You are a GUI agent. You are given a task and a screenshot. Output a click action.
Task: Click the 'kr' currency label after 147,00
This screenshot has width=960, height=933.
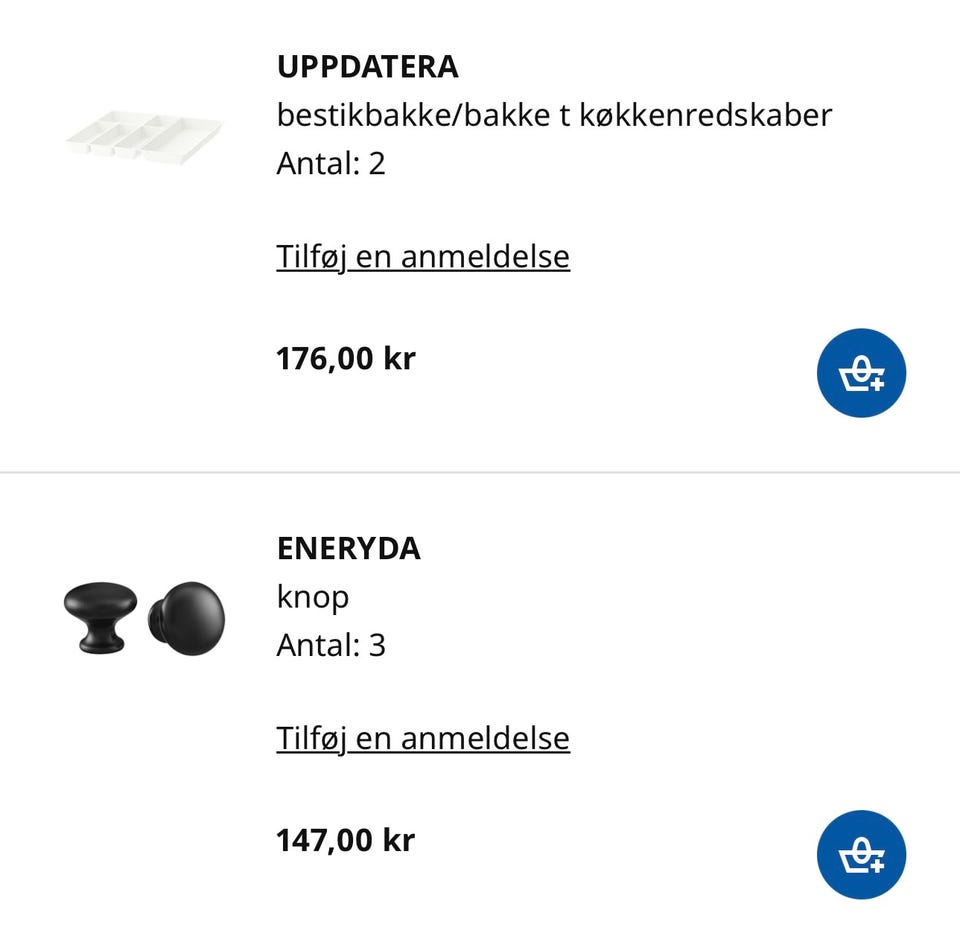[x=399, y=841]
